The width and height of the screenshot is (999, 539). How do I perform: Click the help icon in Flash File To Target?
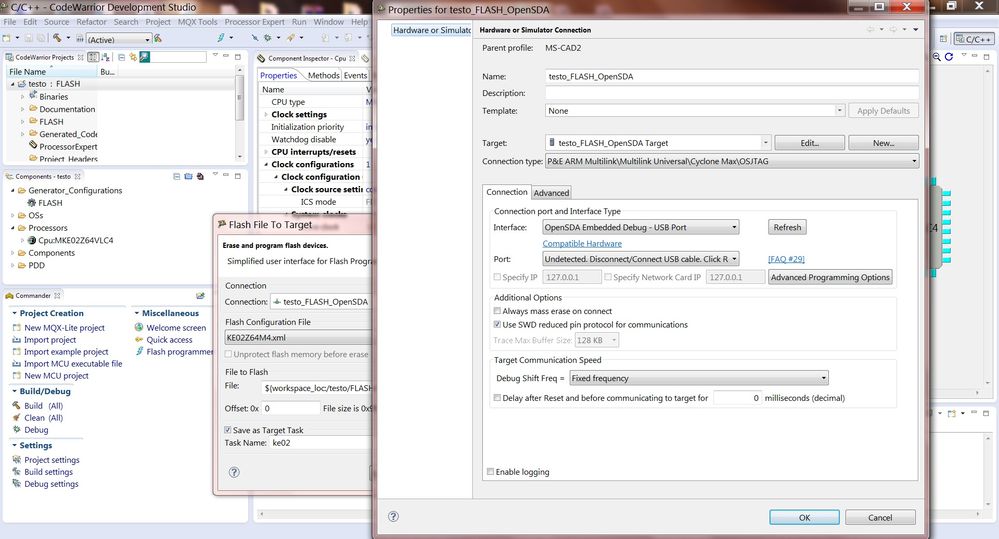(x=234, y=472)
